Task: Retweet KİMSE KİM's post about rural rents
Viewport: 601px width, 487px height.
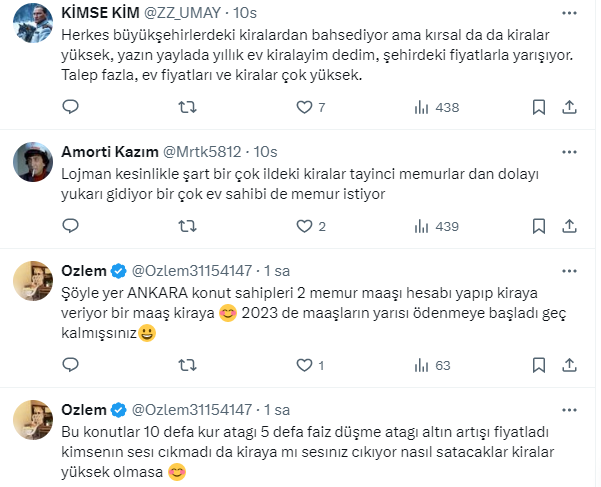Action: [x=186, y=107]
